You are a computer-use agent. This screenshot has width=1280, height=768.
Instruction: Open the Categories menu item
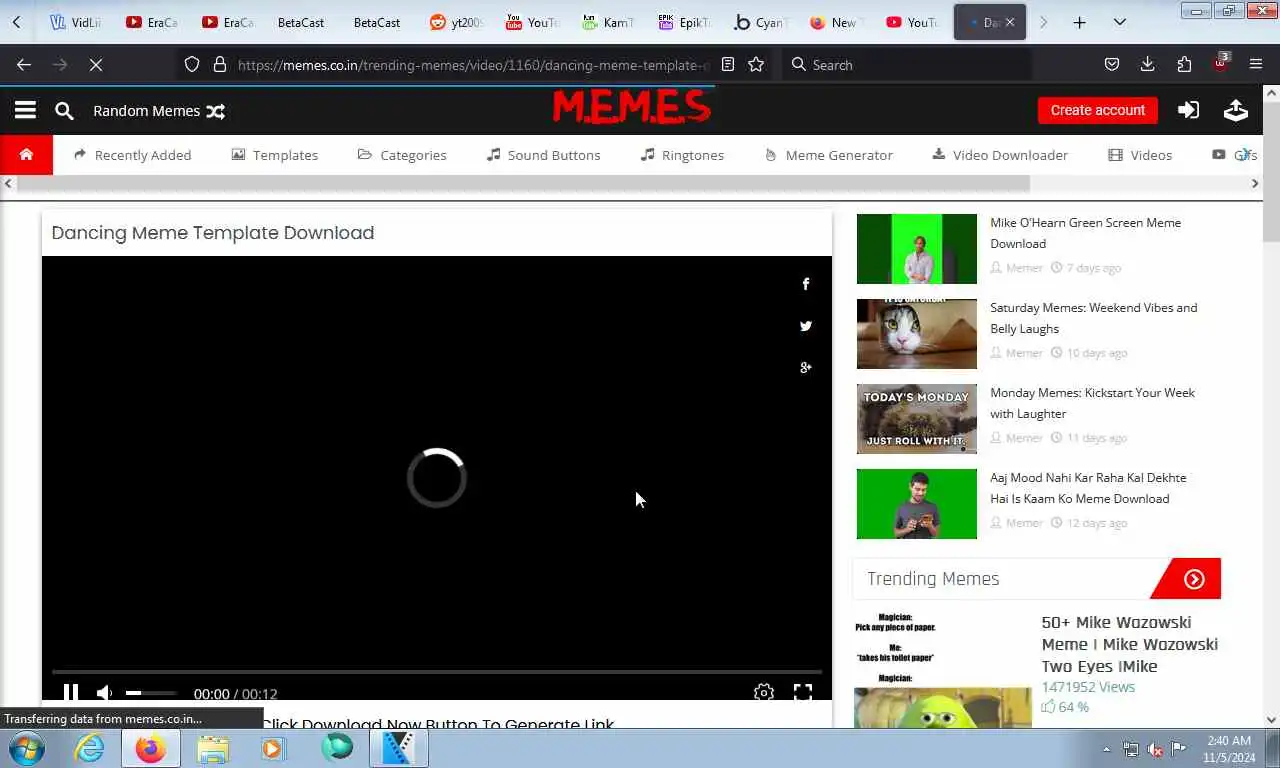[x=402, y=155]
